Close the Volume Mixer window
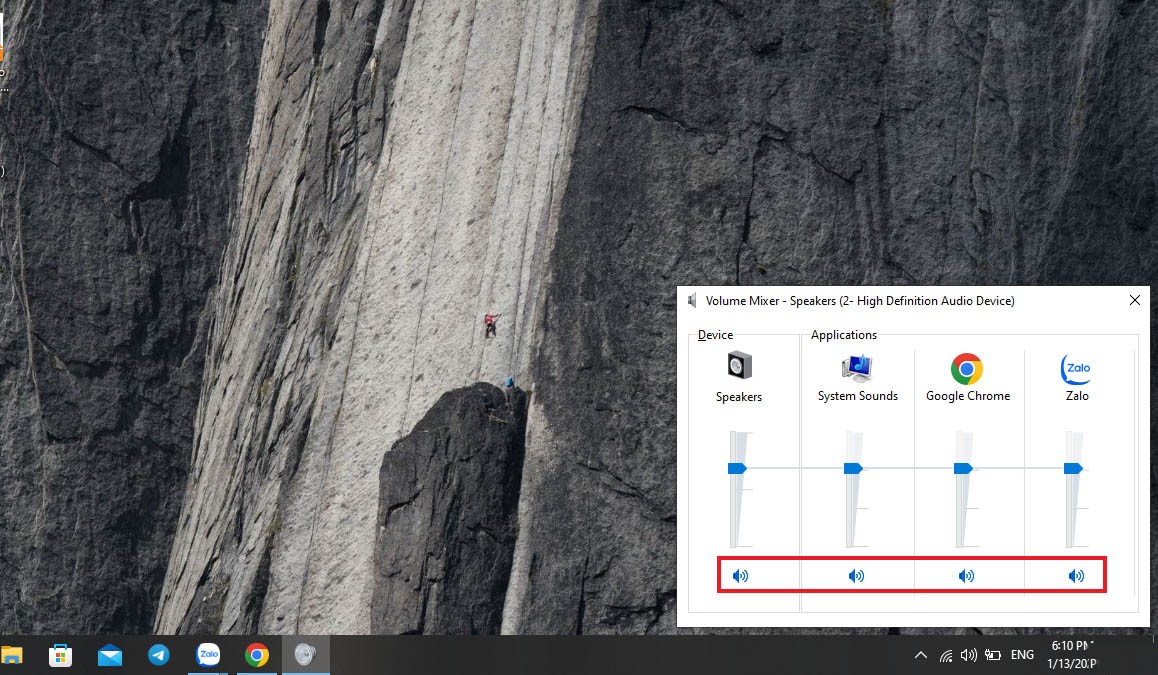The width and height of the screenshot is (1158, 675). pos(1135,300)
